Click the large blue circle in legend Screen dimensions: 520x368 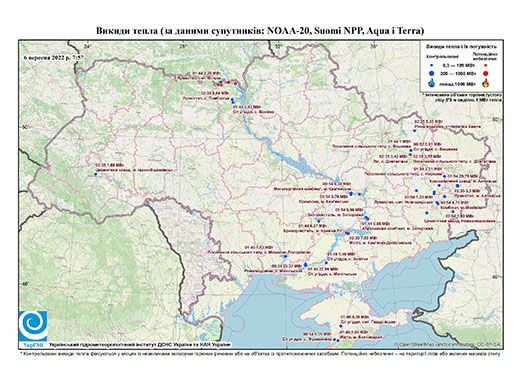click(432, 73)
